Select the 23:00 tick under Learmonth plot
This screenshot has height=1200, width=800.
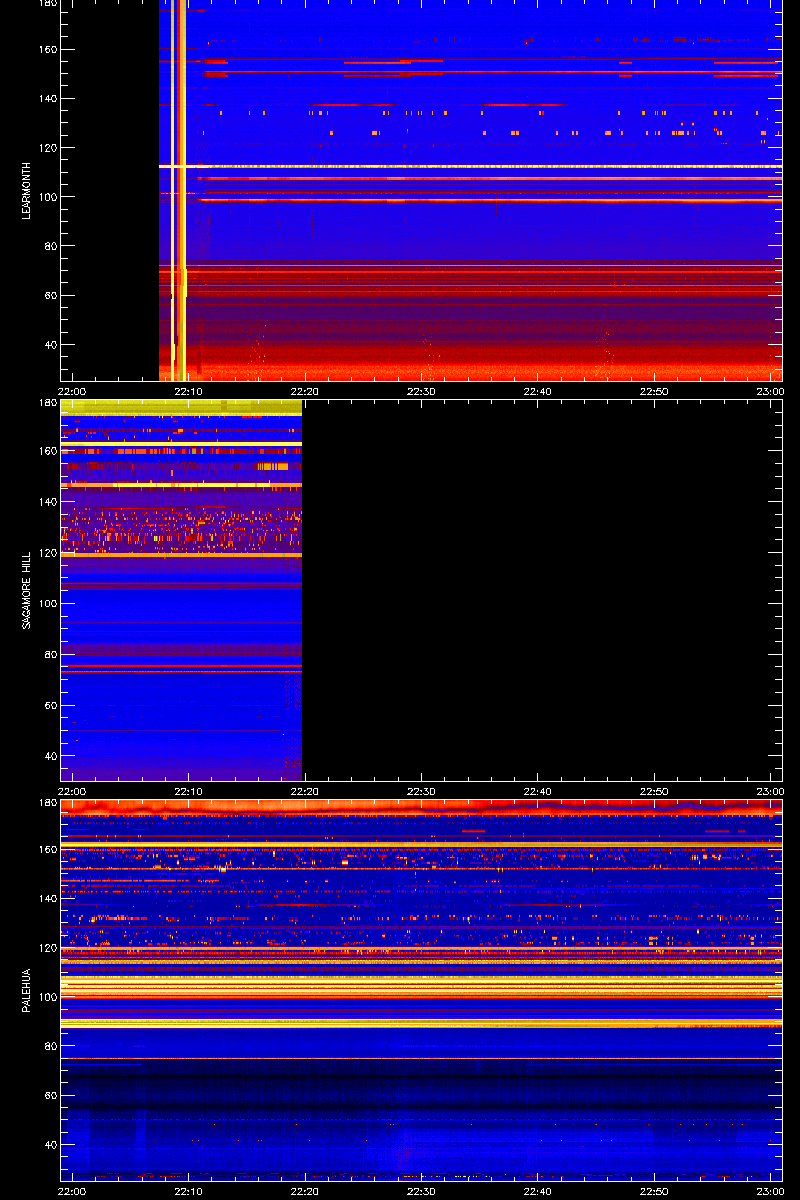[x=770, y=391]
